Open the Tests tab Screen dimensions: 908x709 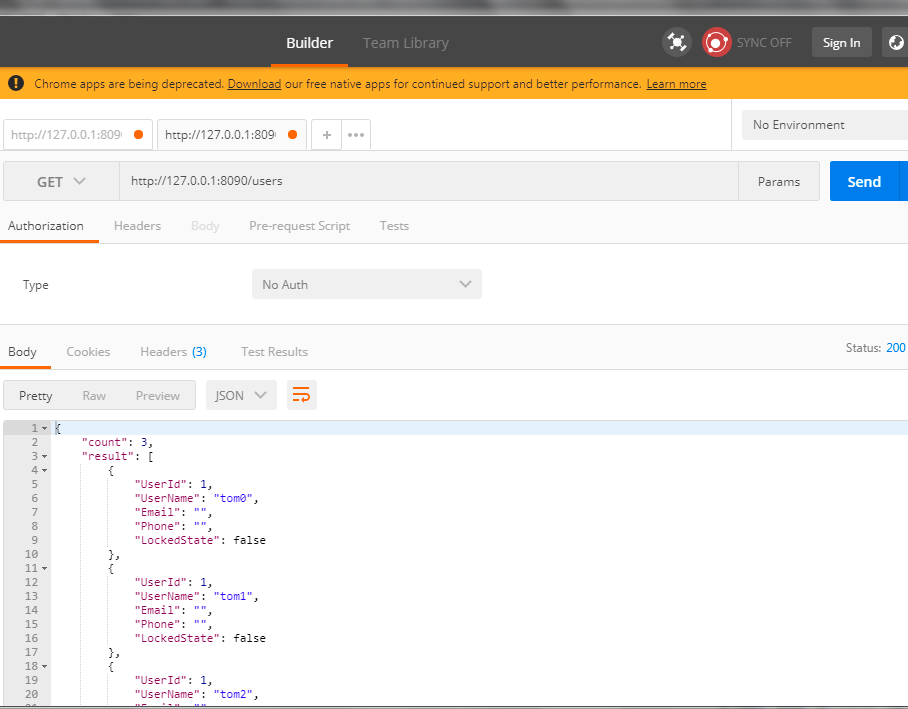pos(394,226)
